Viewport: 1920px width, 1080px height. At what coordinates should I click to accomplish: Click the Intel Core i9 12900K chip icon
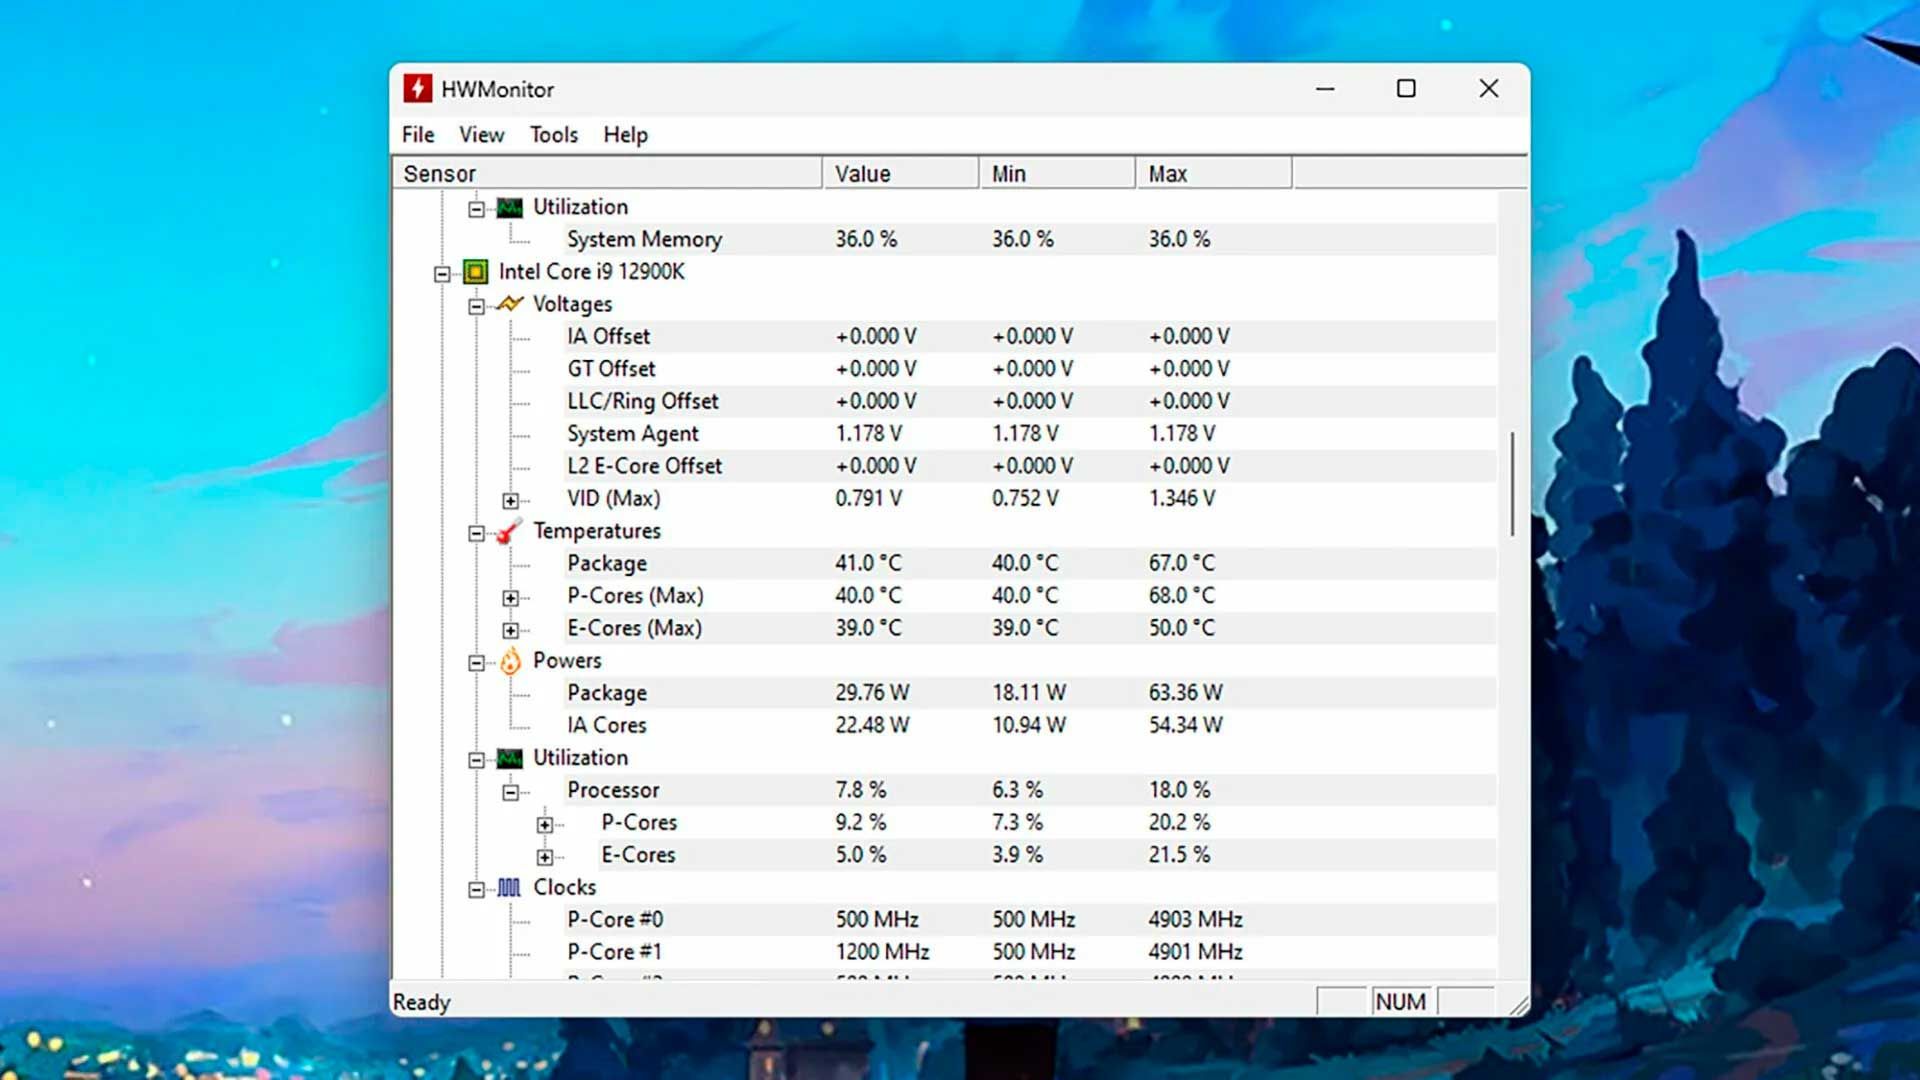[476, 272]
